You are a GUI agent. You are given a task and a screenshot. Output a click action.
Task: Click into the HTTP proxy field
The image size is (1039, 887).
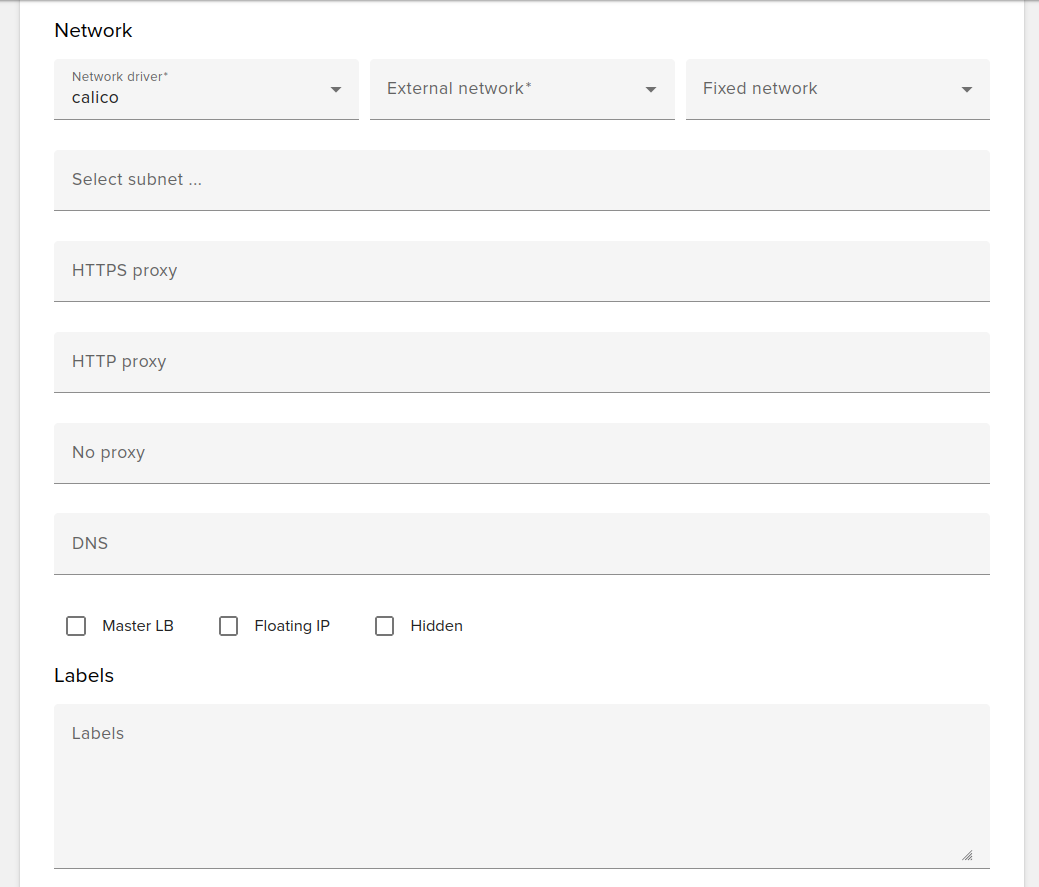pyautogui.click(x=520, y=361)
